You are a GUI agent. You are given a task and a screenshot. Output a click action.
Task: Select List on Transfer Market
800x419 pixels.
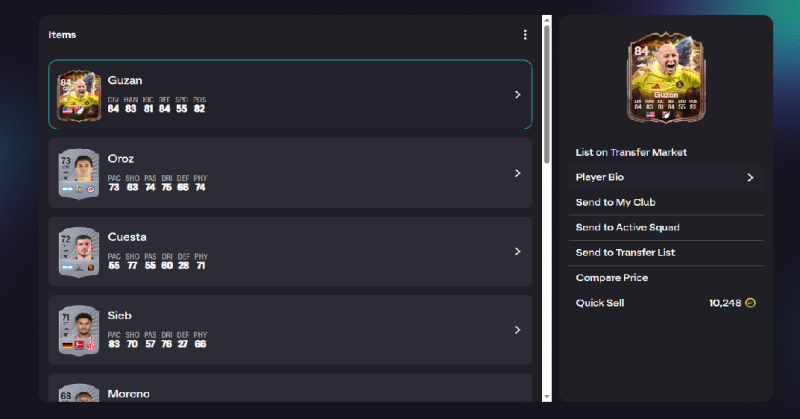click(x=631, y=153)
